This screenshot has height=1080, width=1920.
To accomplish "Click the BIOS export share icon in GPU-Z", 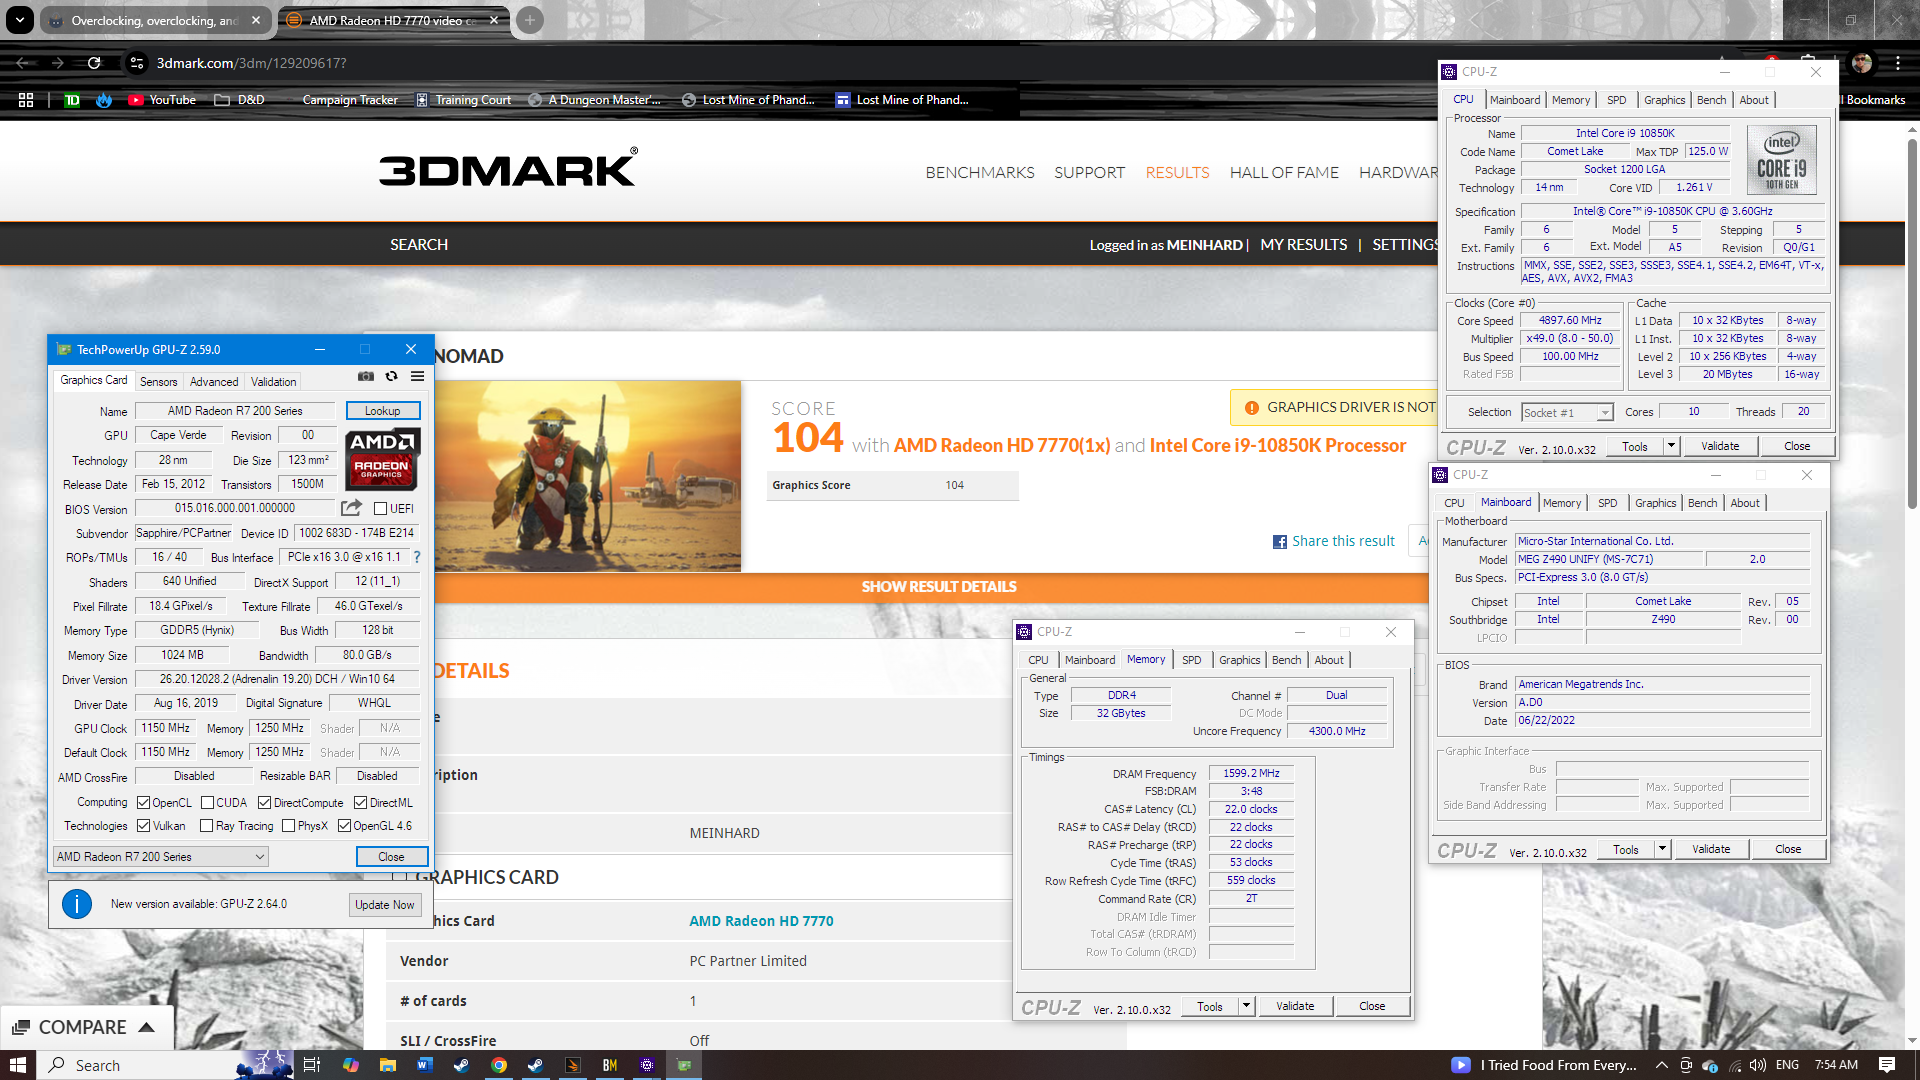I will (x=351, y=508).
